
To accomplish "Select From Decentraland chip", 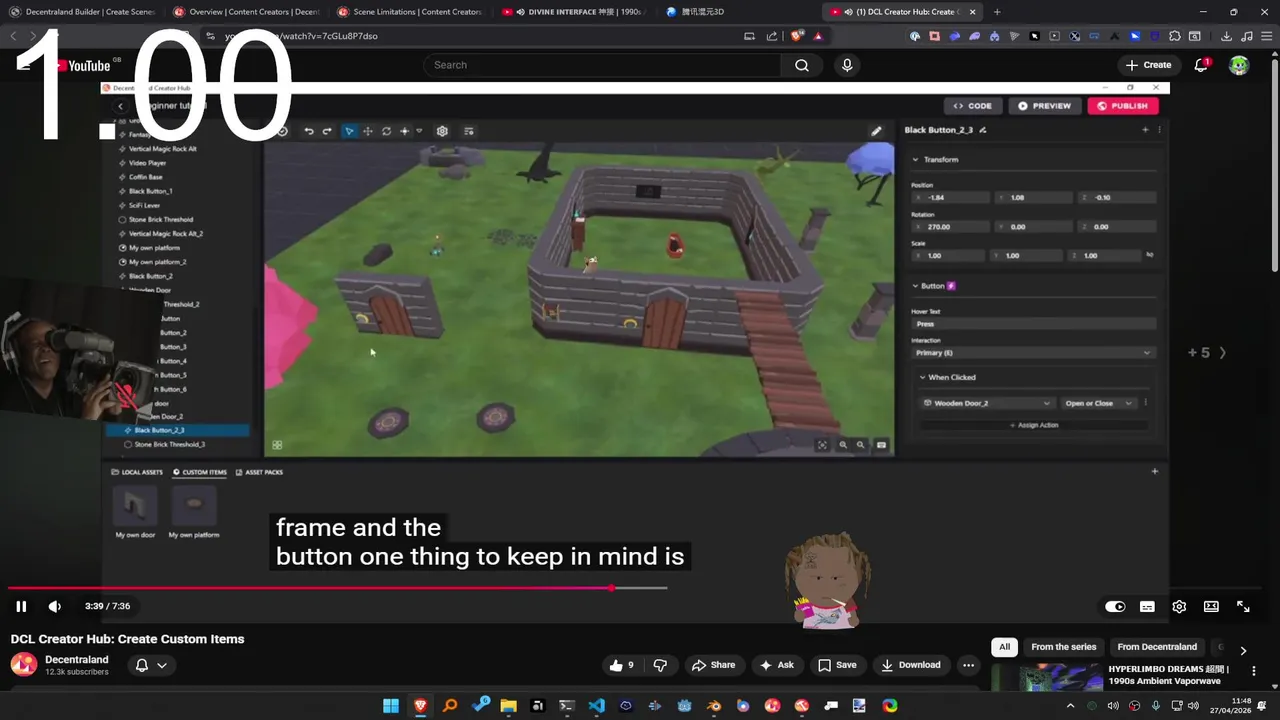I will click(1157, 647).
